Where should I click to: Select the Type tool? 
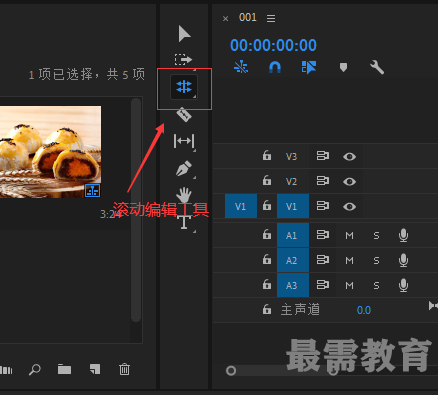184,222
